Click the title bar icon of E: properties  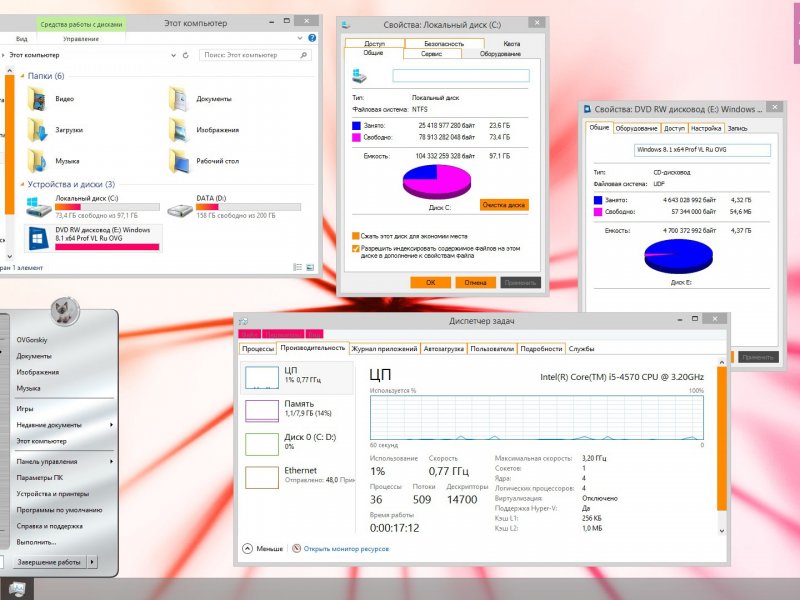click(587, 109)
